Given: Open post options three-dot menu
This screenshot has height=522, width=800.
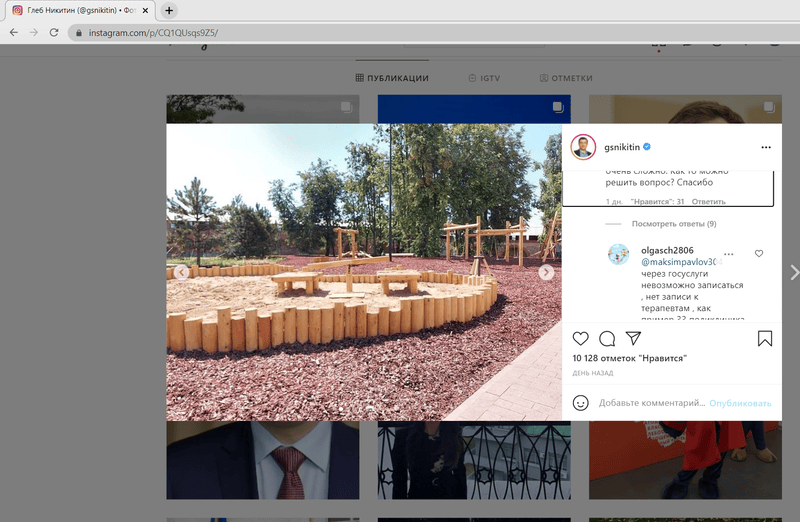Looking at the screenshot, I should tap(766, 147).
